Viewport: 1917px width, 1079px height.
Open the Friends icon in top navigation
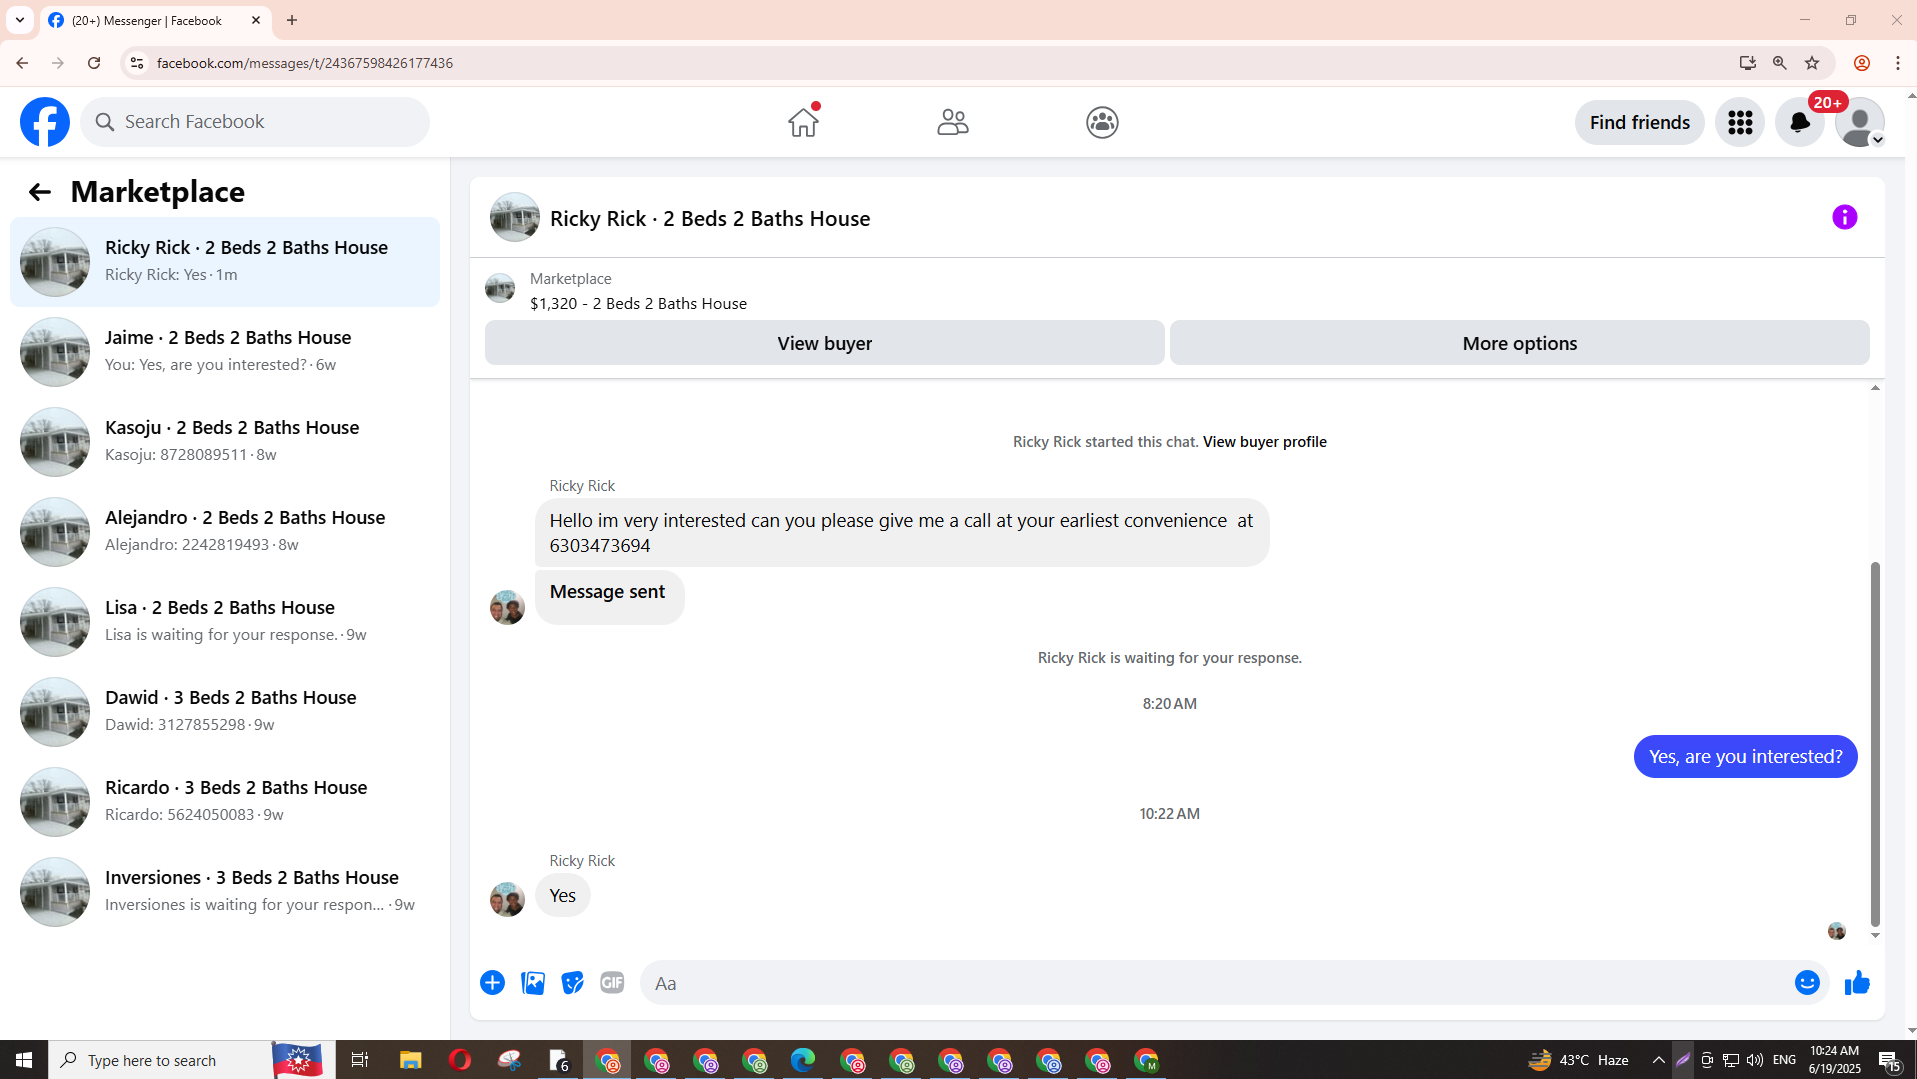pos(953,122)
